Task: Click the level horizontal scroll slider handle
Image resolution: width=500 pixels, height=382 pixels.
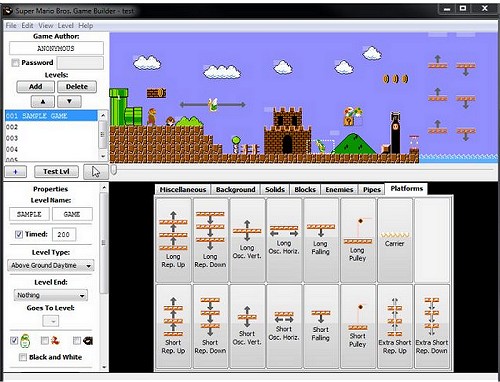Action: point(114,170)
